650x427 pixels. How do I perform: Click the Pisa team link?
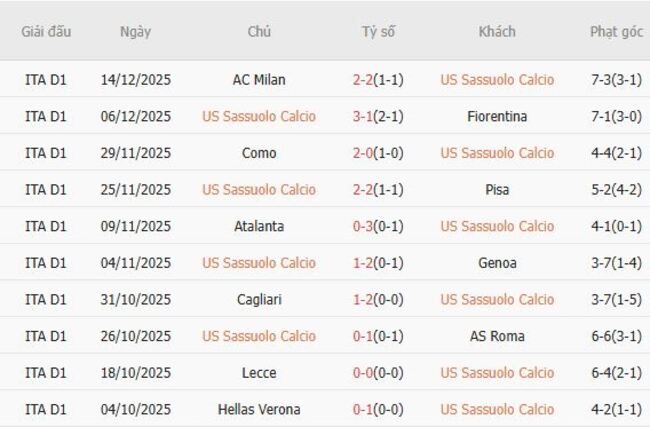[497, 189]
